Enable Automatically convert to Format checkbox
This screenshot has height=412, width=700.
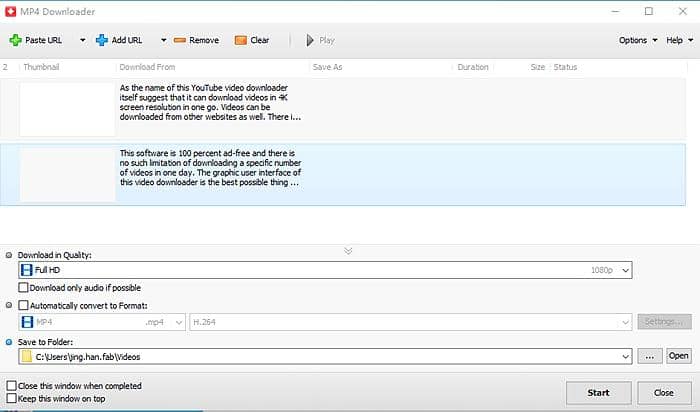pyautogui.click(x=23, y=305)
